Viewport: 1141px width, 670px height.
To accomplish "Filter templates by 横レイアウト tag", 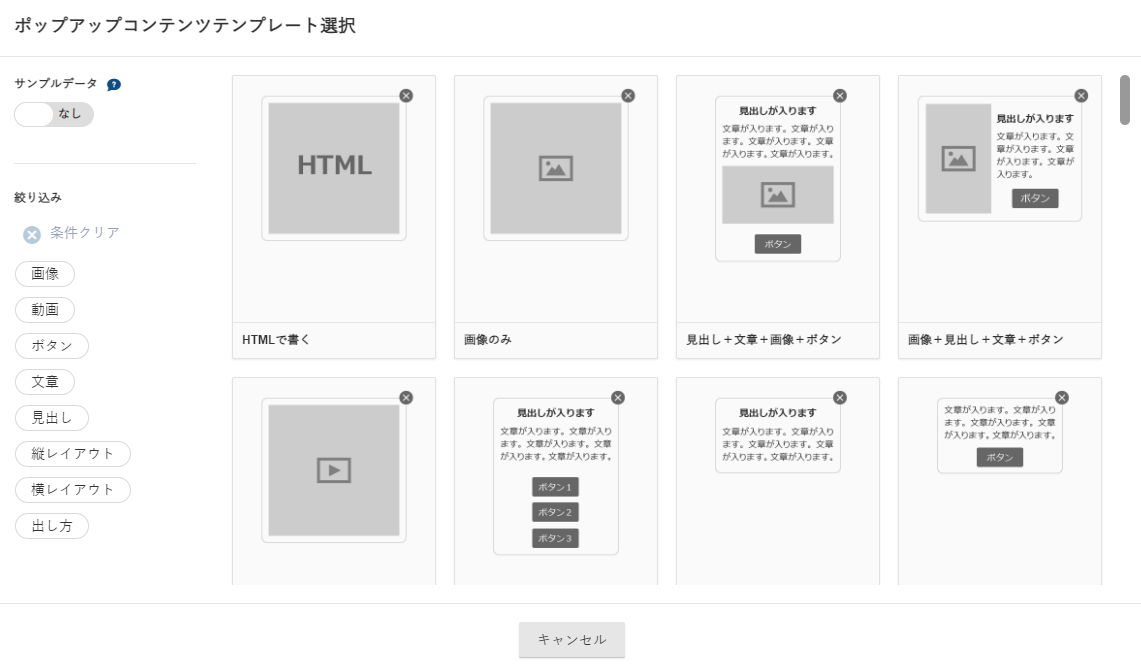I will tap(73, 490).
